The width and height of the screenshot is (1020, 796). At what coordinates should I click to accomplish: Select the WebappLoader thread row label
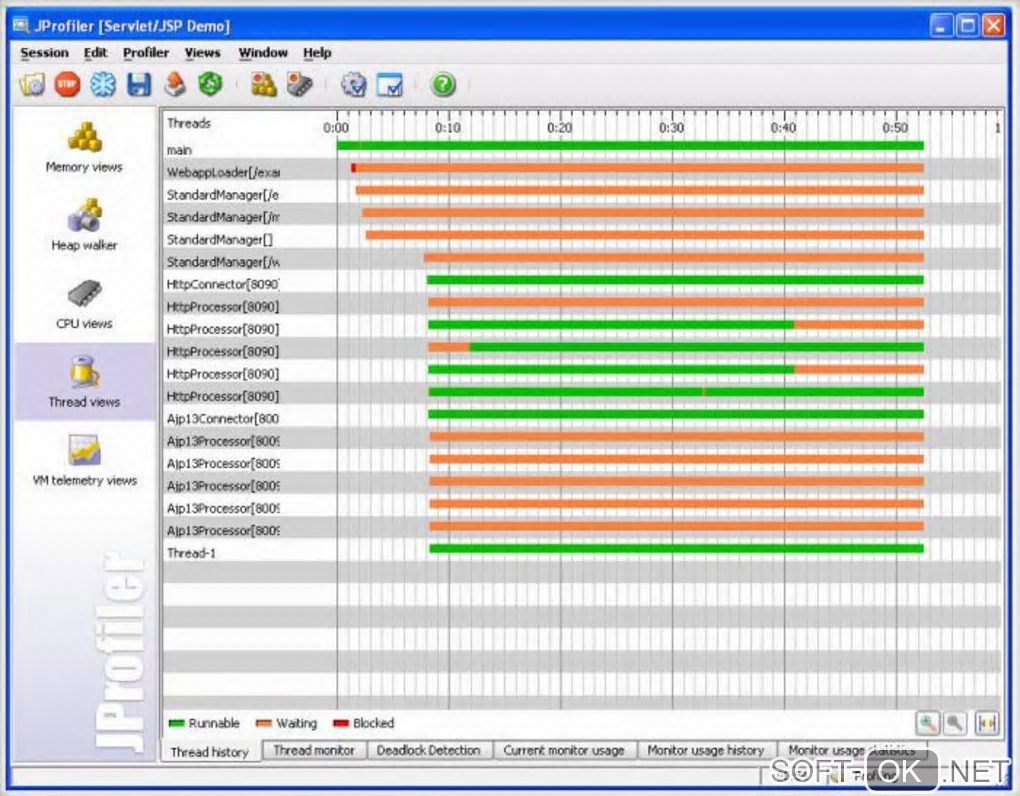[x=223, y=172]
